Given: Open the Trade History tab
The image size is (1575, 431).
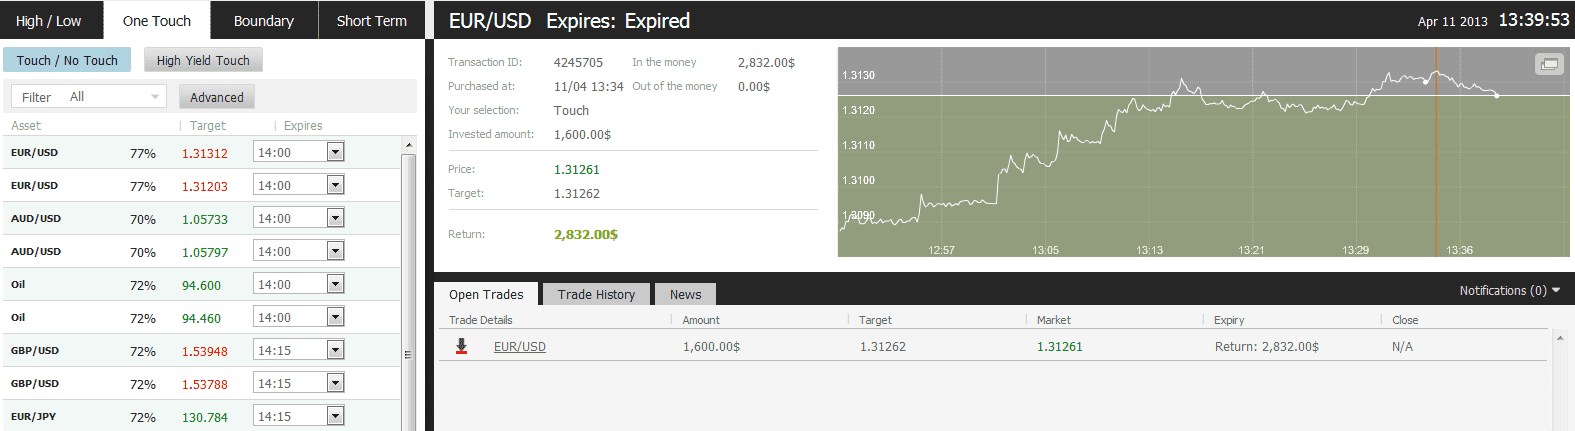Looking at the screenshot, I should [596, 294].
